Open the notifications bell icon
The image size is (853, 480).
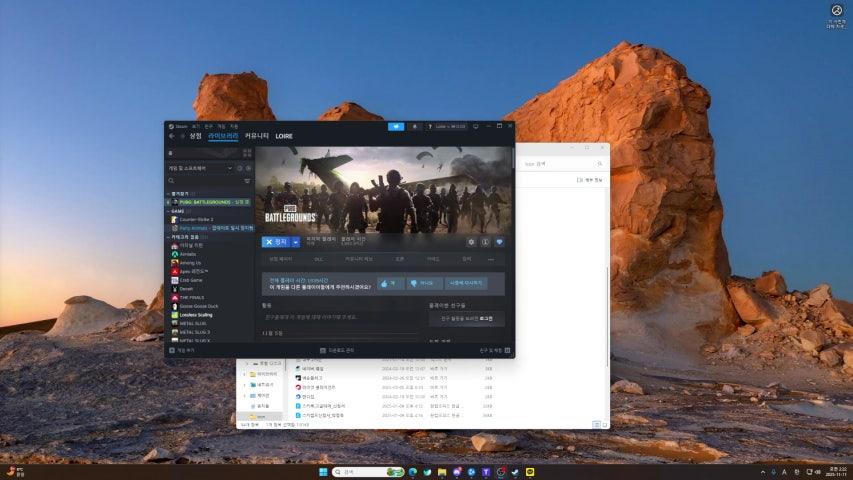coord(416,126)
